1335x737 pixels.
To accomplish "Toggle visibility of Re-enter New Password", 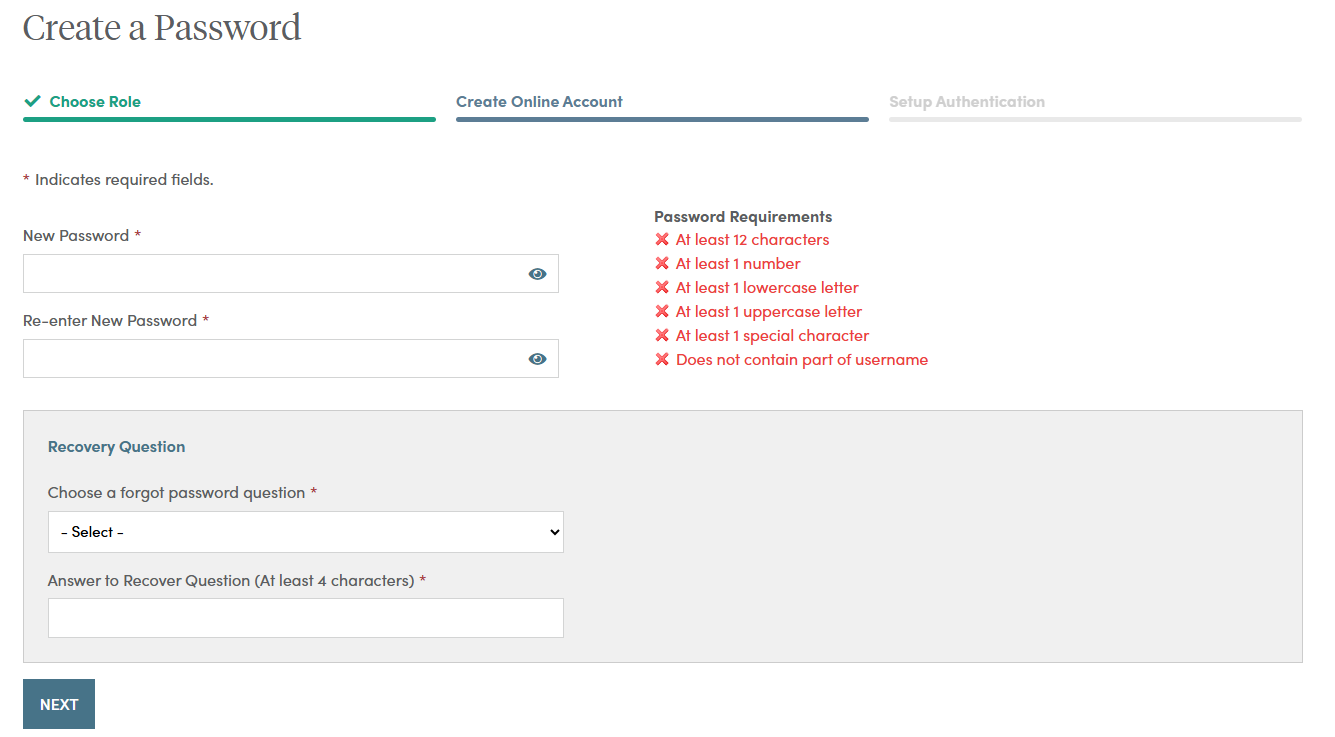I will point(537,359).
